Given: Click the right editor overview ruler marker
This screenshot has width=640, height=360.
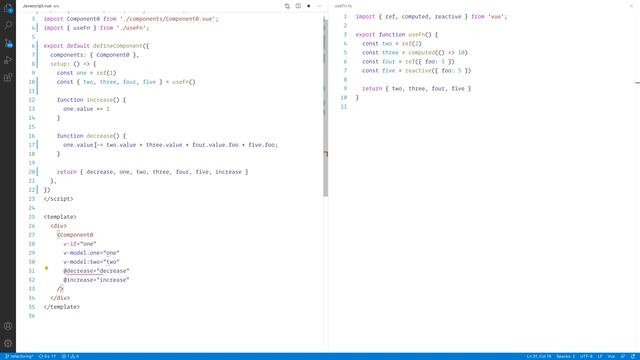Looking at the screenshot, I should click(x=638, y=83).
